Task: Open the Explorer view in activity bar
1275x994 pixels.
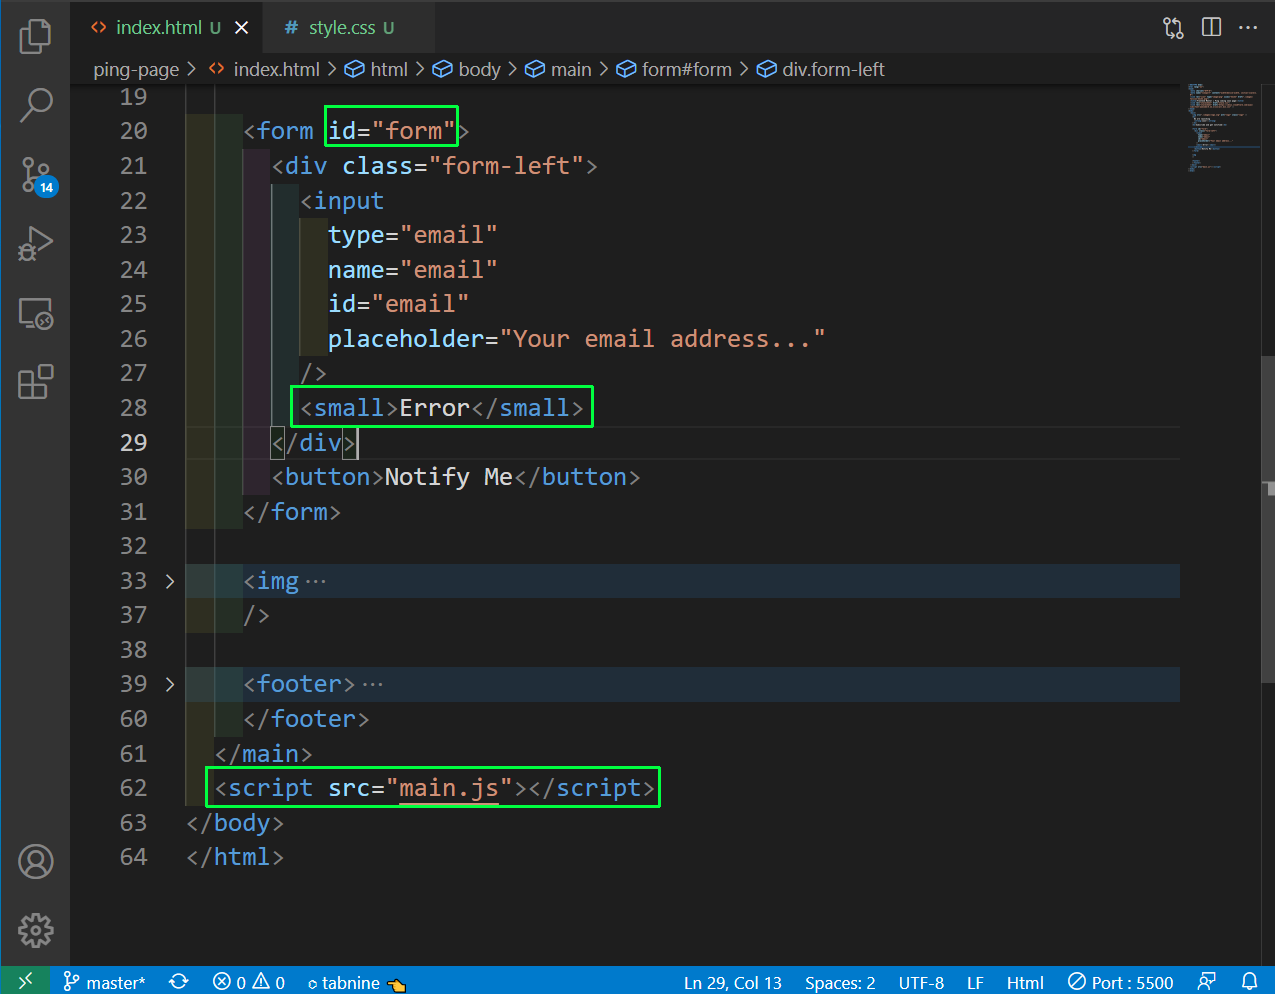Action: (x=35, y=35)
